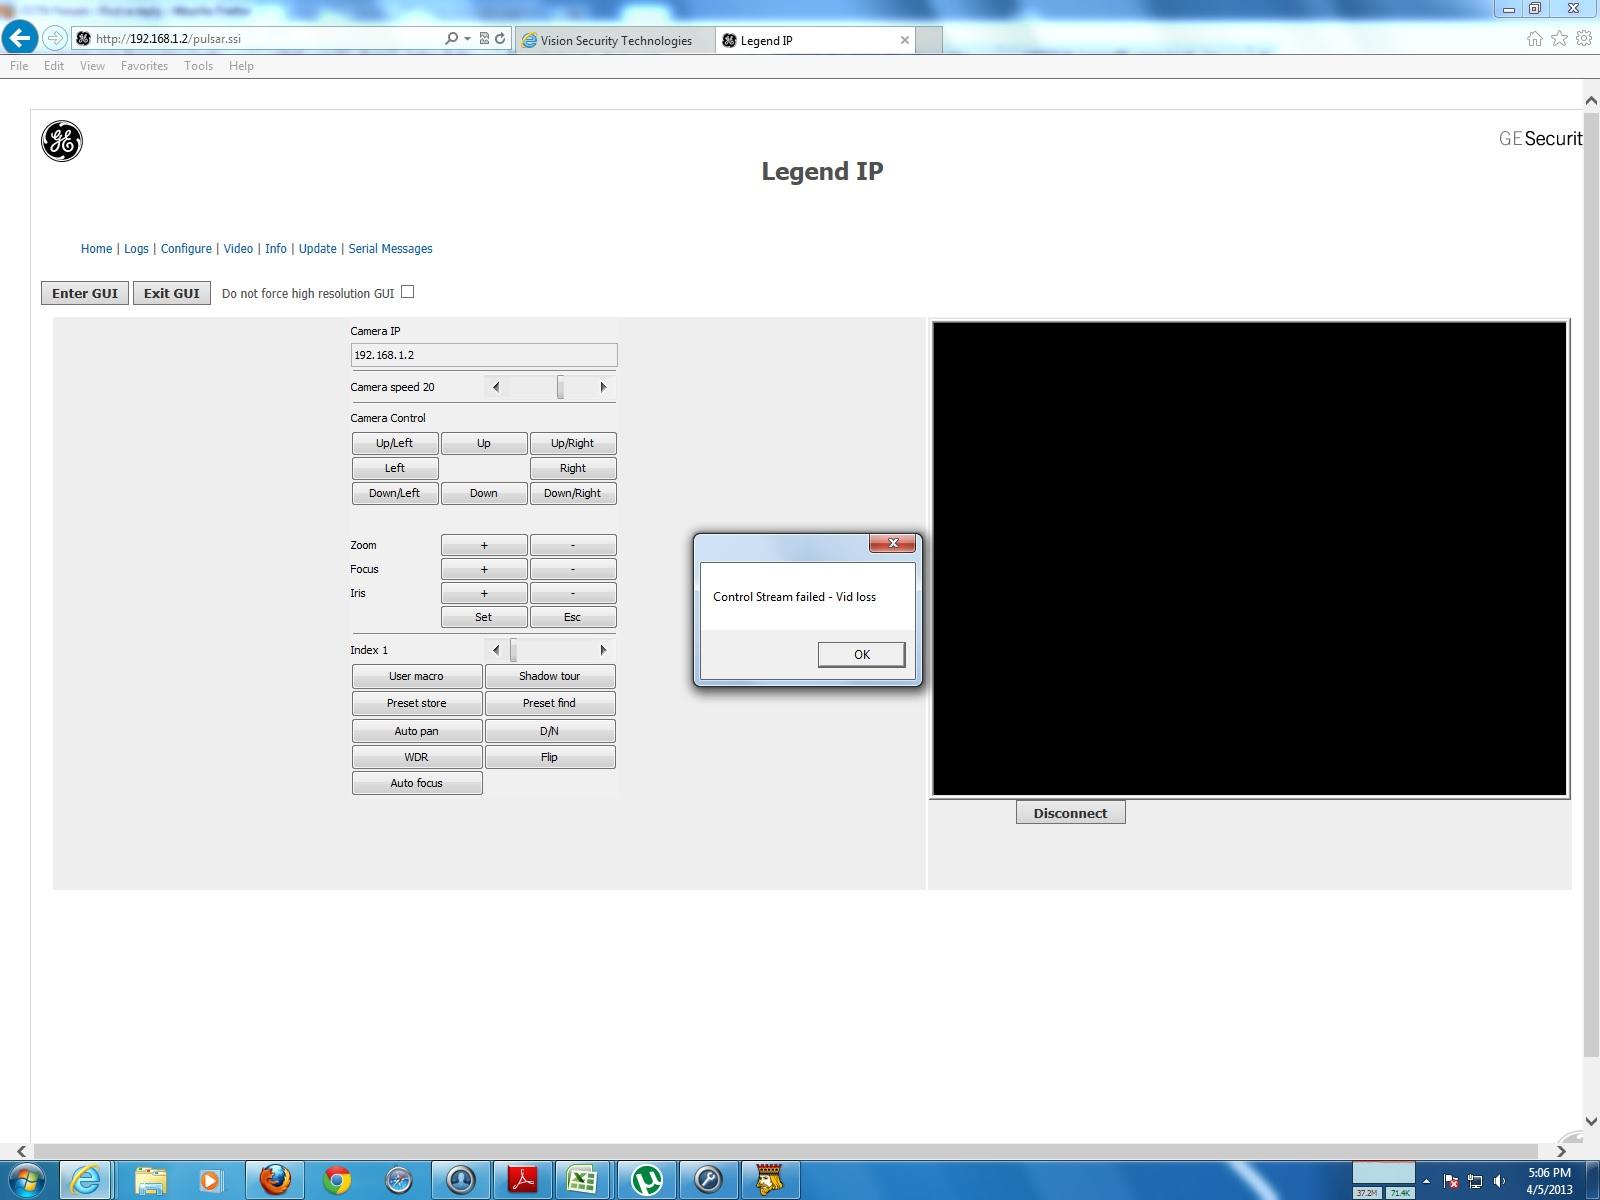
Task: Click the refresh page icon
Action: (x=500, y=39)
